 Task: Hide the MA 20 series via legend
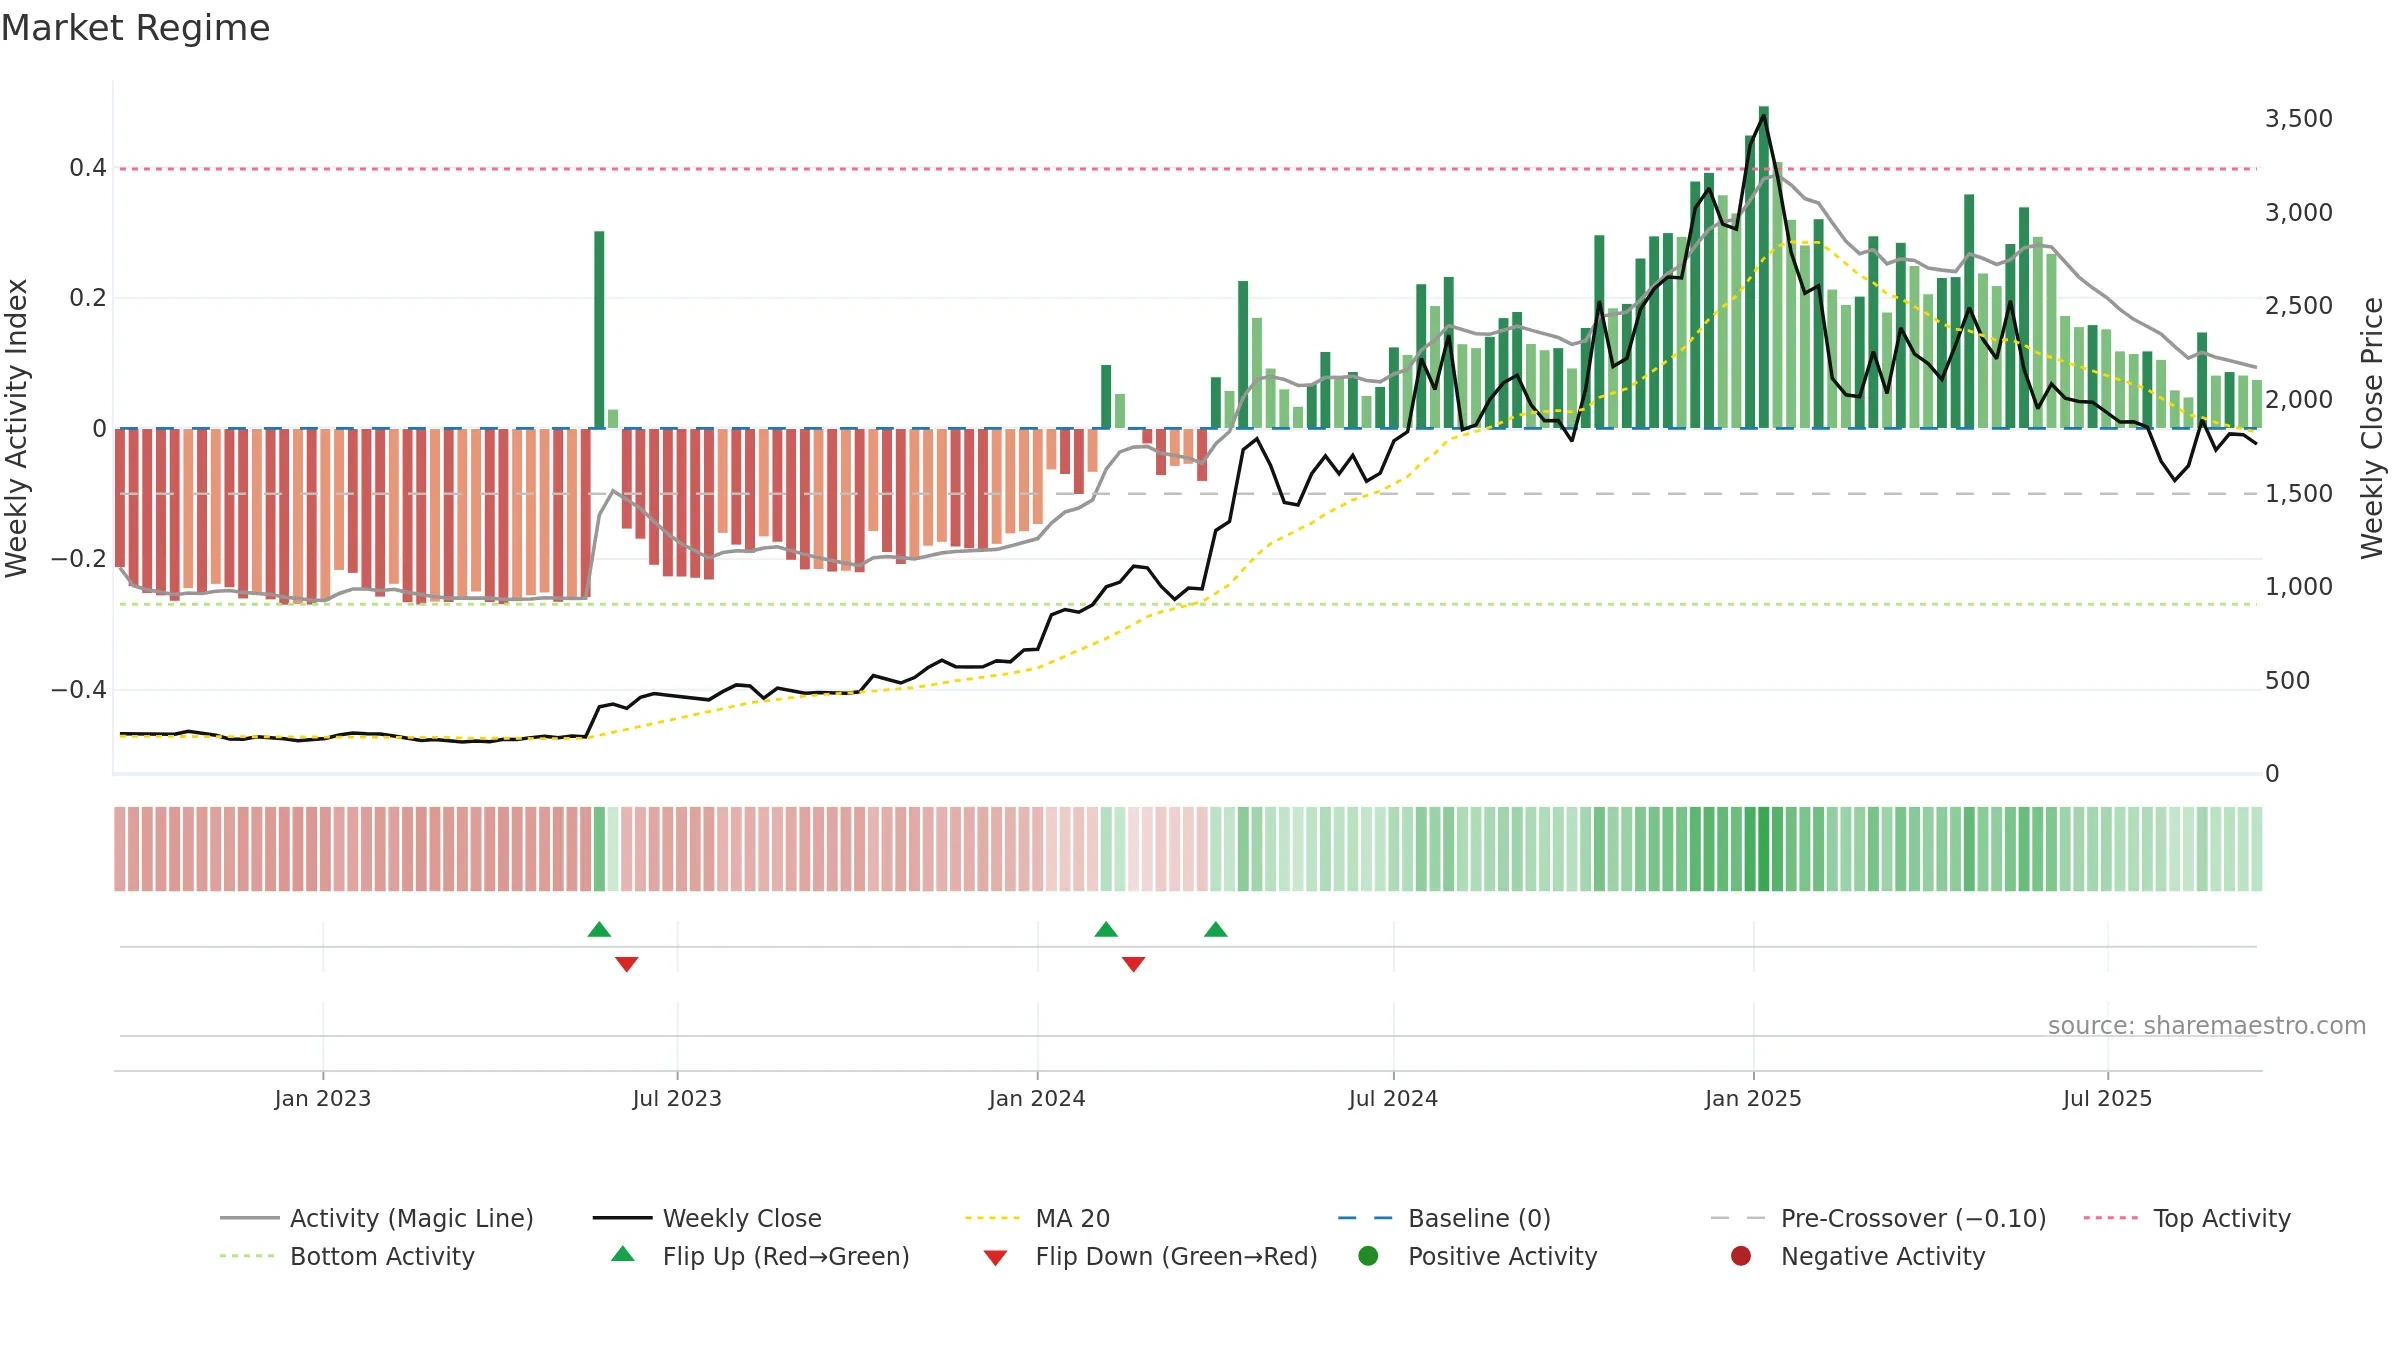click(x=1037, y=1218)
